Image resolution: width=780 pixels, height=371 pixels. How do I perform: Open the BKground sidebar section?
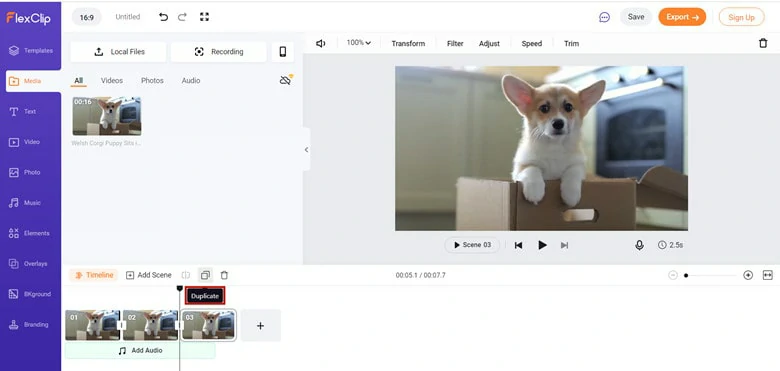click(x=31, y=294)
